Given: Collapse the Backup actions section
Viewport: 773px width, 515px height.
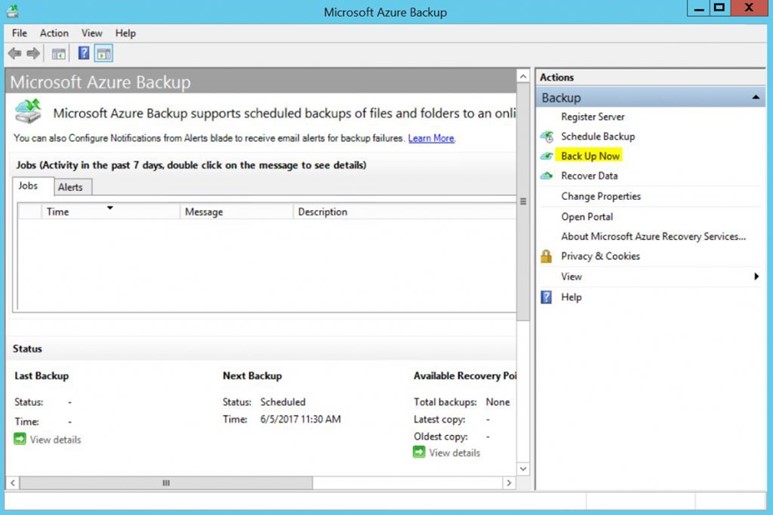Looking at the screenshot, I should click(x=756, y=98).
